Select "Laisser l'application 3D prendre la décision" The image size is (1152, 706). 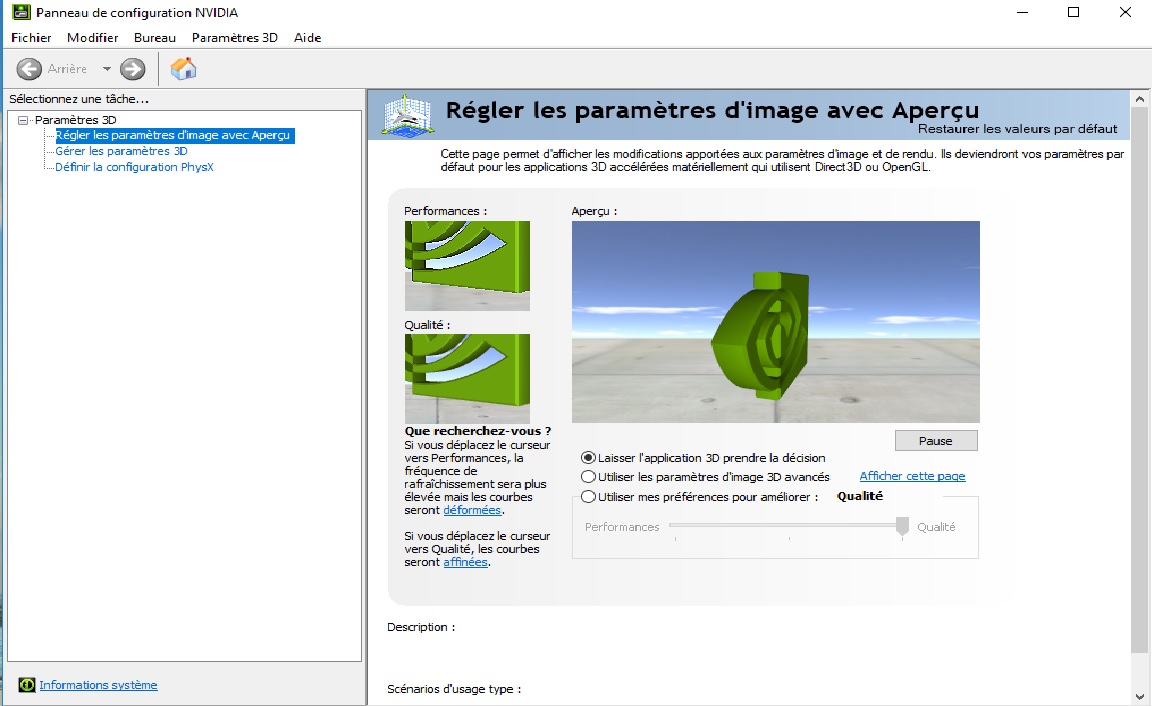pyautogui.click(x=588, y=457)
